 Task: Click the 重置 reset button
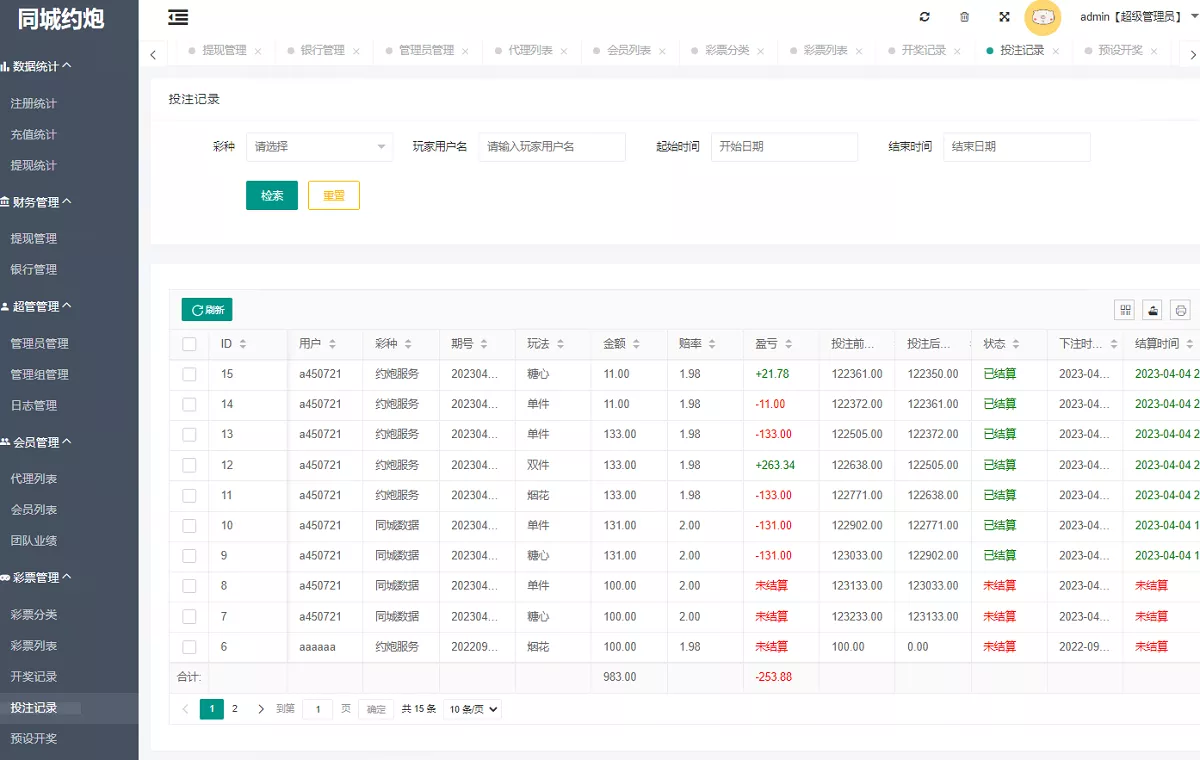point(333,195)
